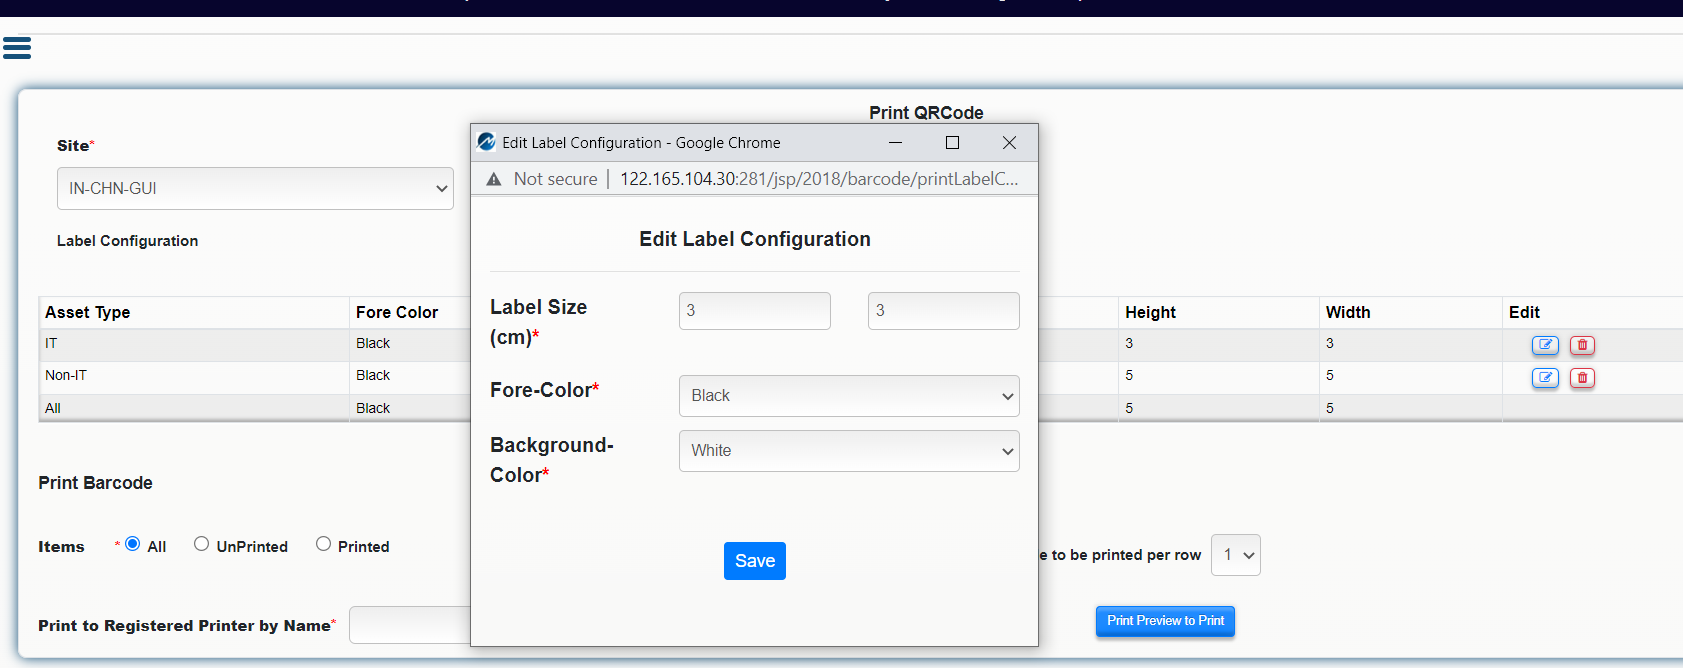Edit the Non-IT row label configuration
The image size is (1683, 668).
pos(1545,377)
